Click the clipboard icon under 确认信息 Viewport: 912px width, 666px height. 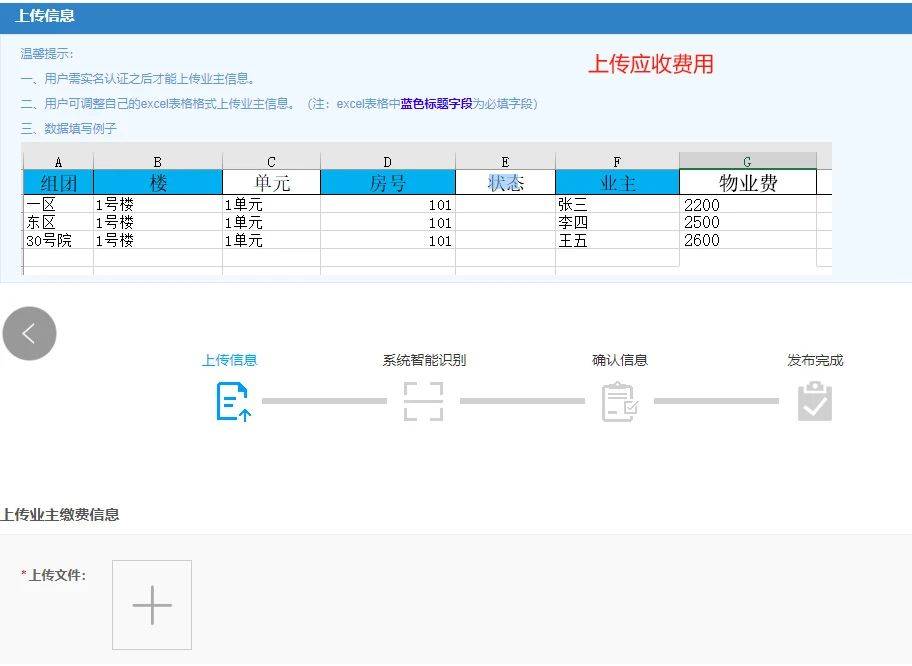click(619, 401)
